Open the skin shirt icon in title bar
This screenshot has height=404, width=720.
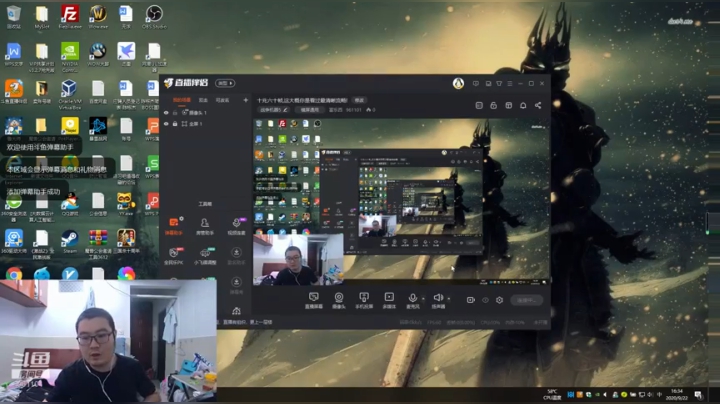[x=499, y=84]
